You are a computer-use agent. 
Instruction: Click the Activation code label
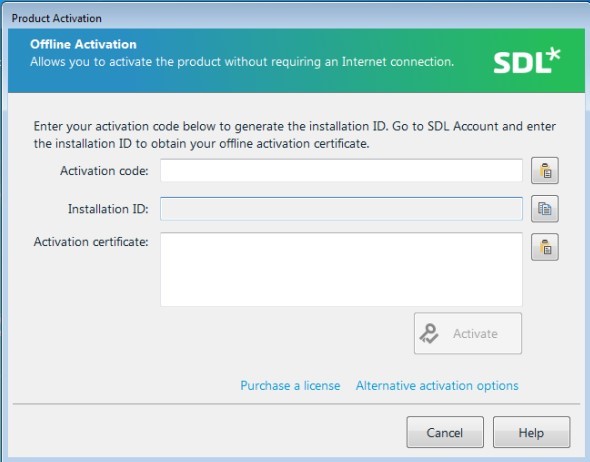[104, 171]
